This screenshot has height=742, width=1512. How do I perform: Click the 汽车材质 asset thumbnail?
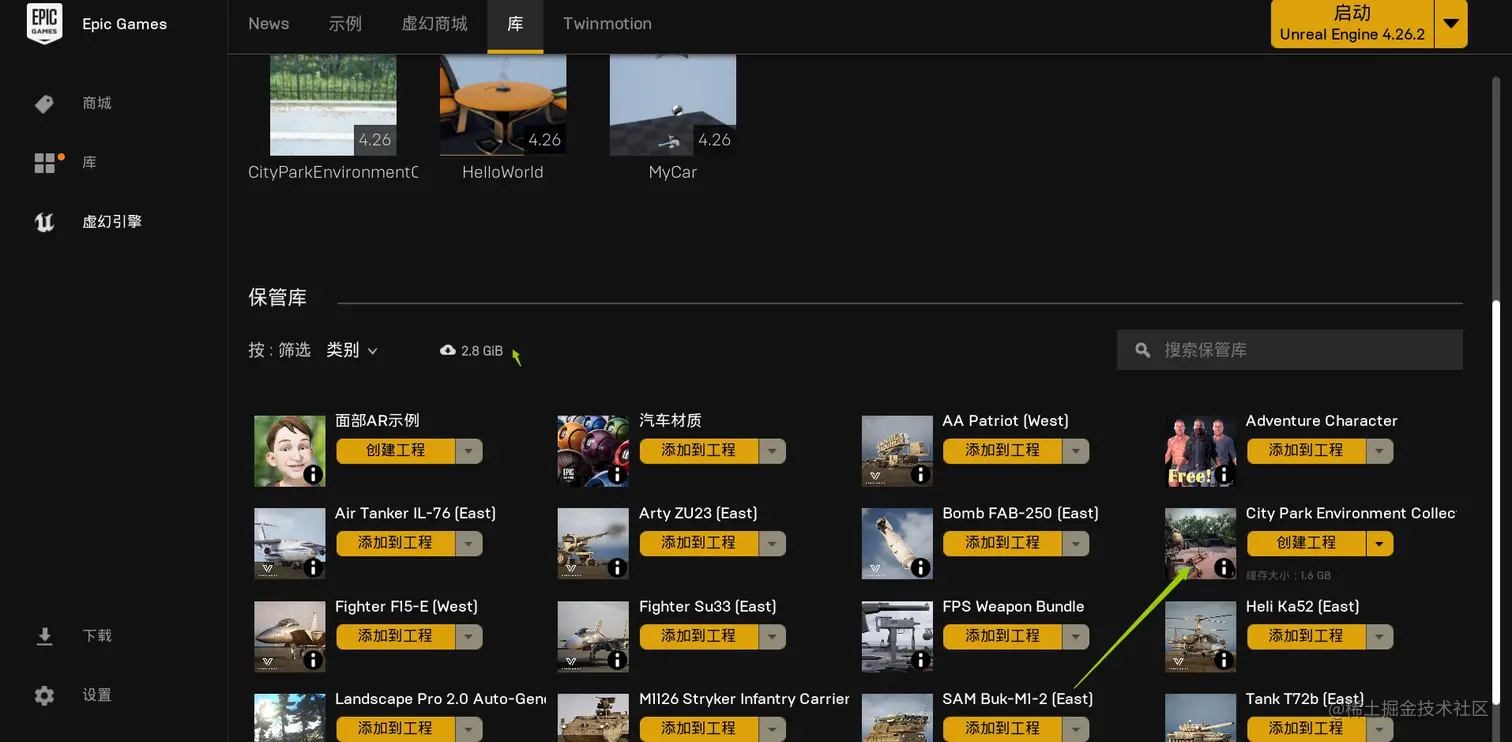(x=594, y=451)
